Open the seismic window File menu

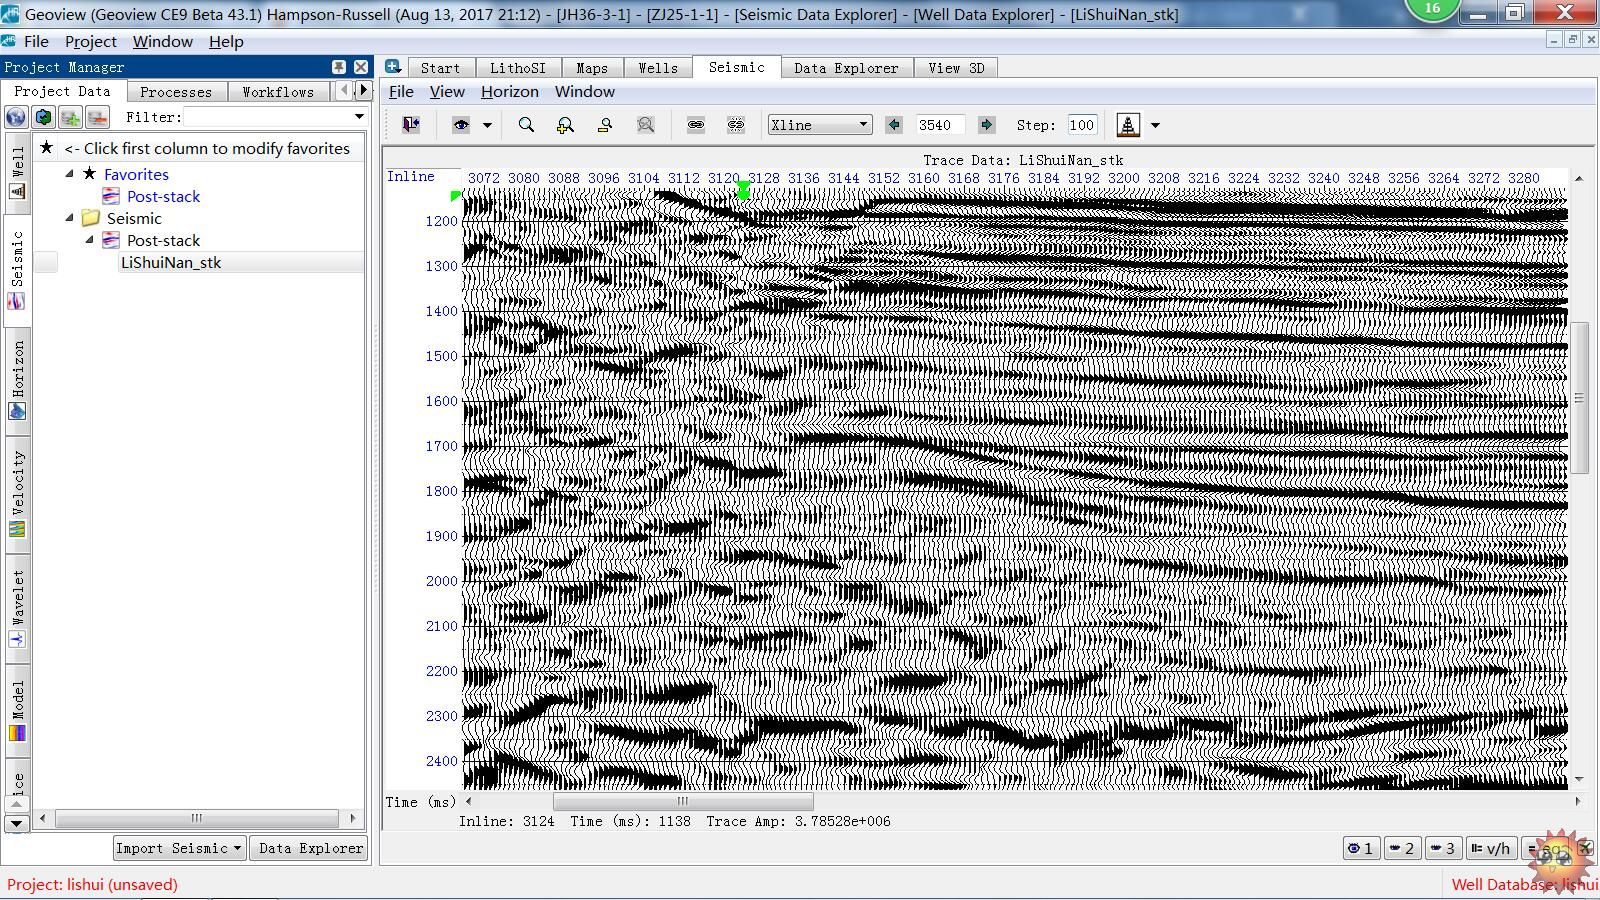[401, 91]
